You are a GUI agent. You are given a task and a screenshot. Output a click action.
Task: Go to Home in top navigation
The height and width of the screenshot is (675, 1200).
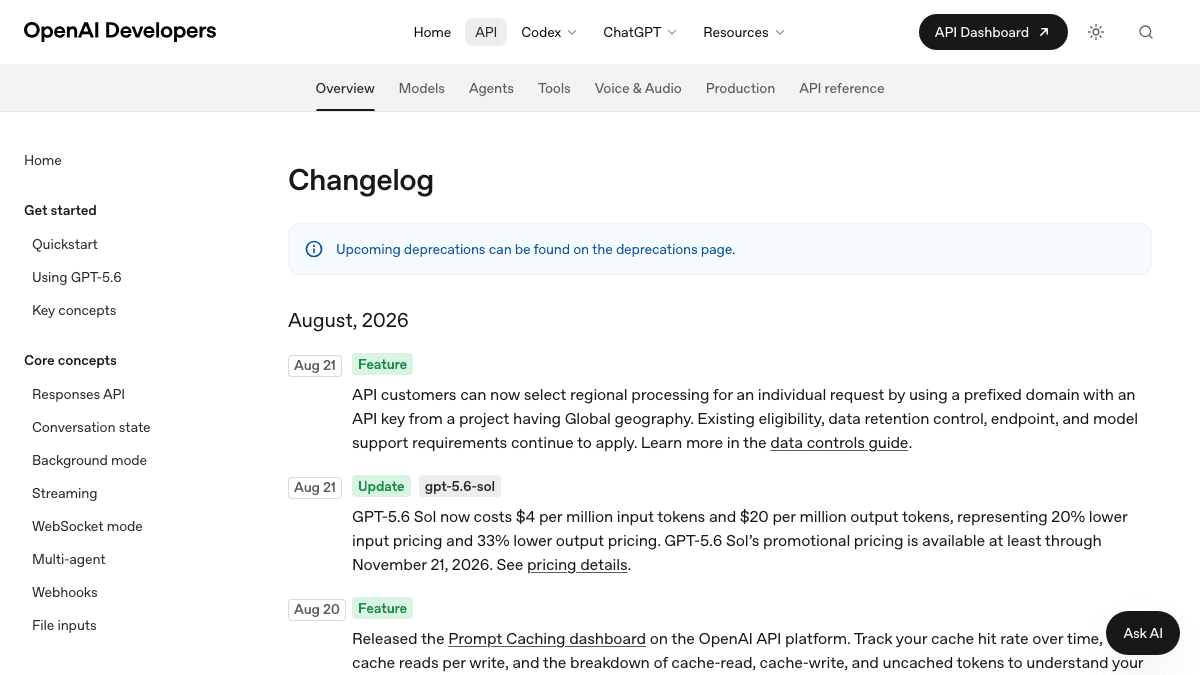(x=432, y=32)
